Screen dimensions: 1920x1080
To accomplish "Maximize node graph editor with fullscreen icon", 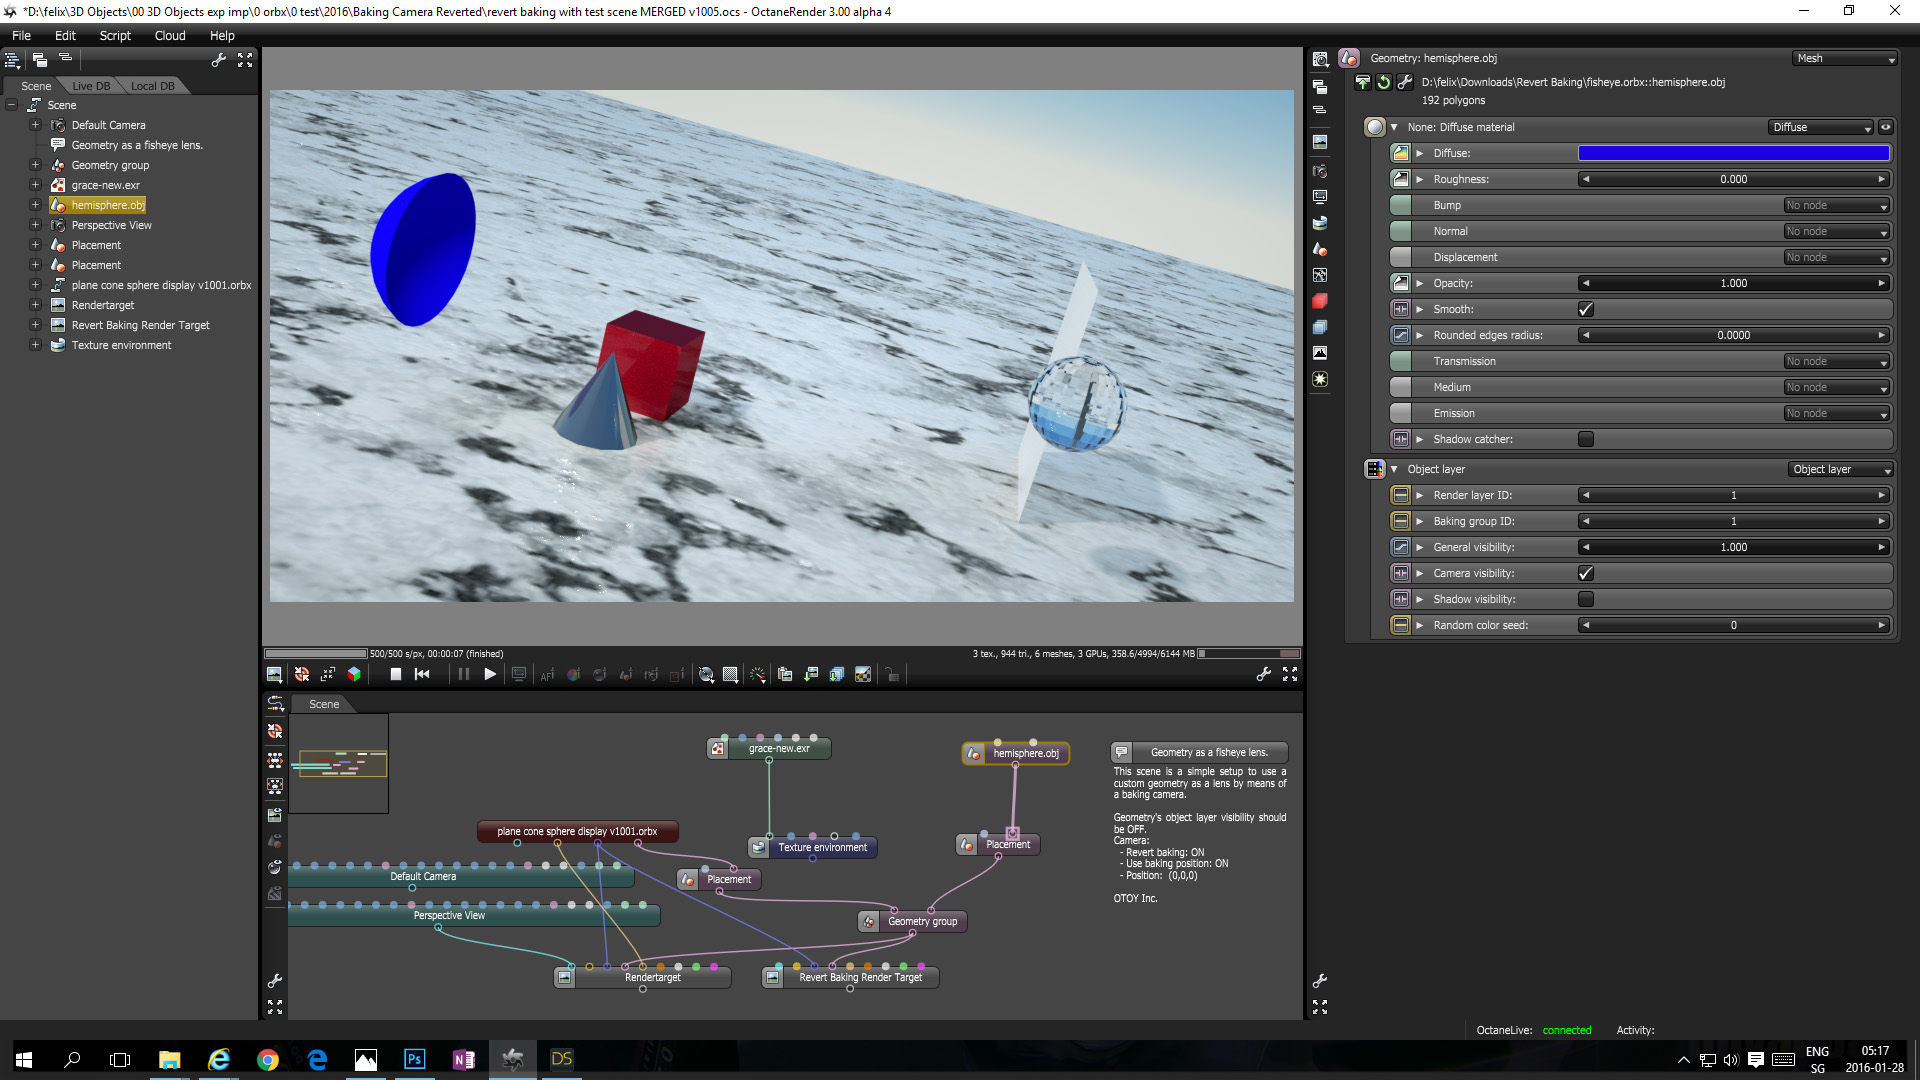I will 275,1007.
